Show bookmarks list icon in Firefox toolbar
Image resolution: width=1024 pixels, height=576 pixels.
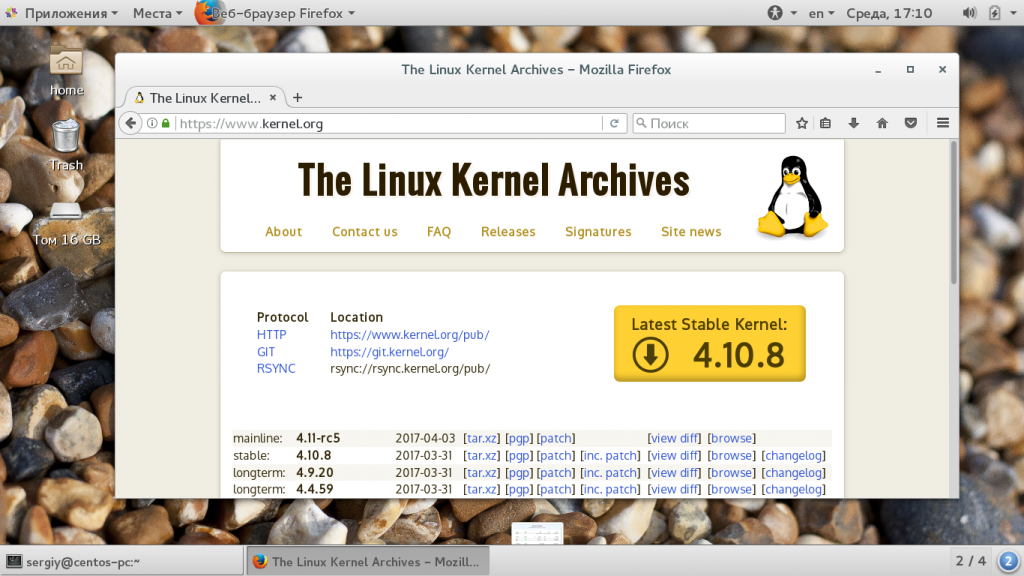[825, 123]
